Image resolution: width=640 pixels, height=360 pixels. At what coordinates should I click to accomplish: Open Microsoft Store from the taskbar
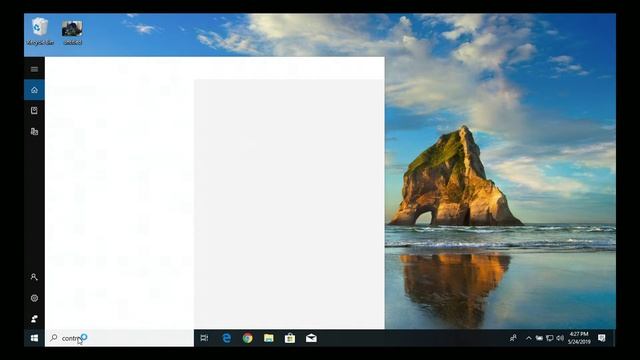[290, 338]
